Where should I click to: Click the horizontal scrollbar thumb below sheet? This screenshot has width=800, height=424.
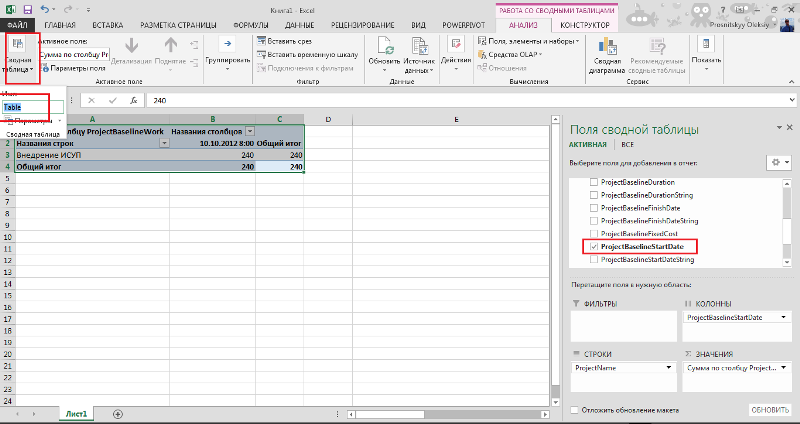[390, 414]
